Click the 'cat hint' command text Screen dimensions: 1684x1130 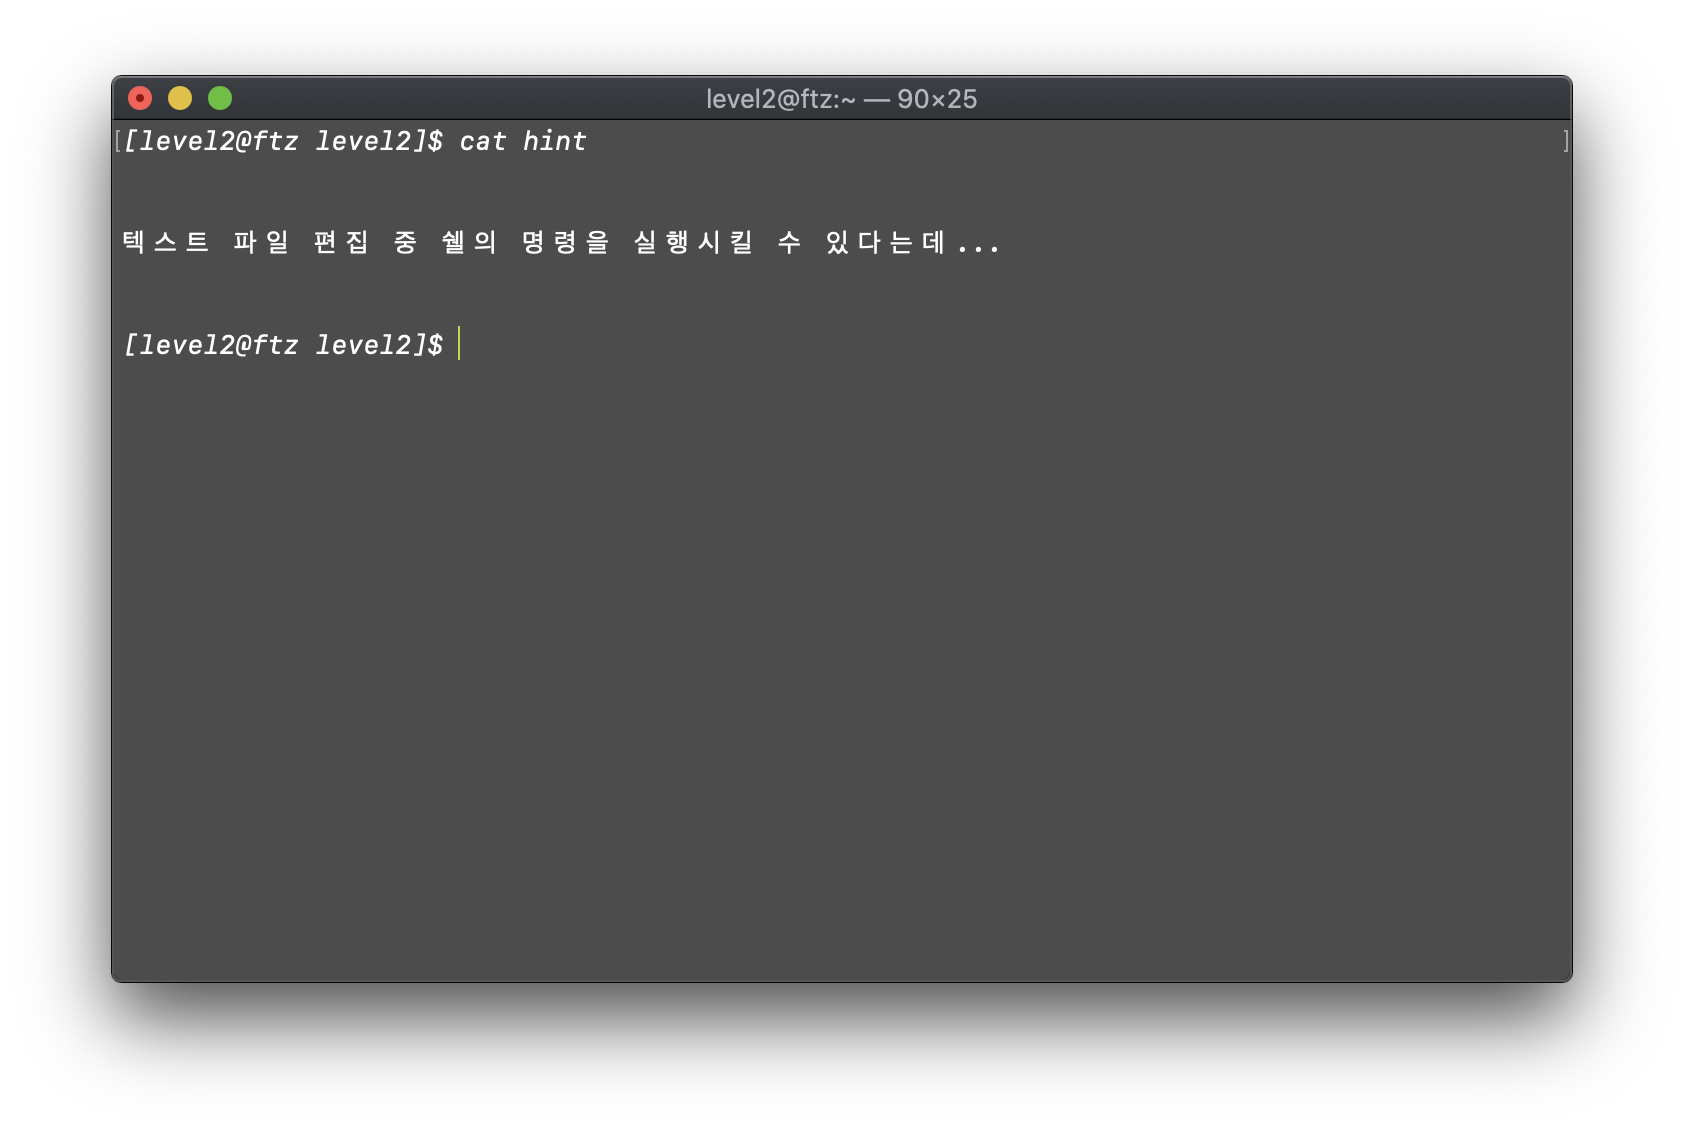(523, 142)
